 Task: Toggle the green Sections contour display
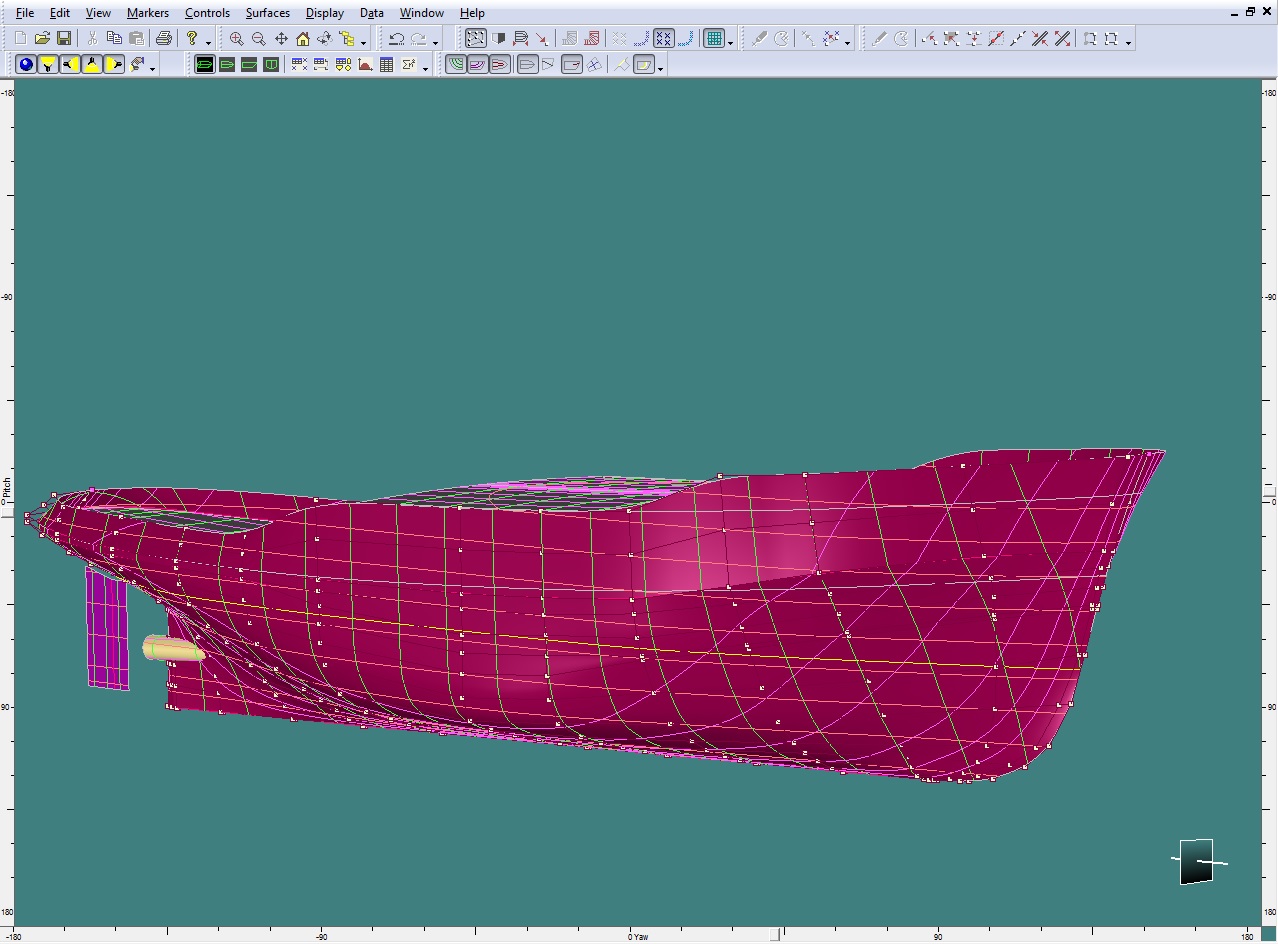tap(456, 65)
